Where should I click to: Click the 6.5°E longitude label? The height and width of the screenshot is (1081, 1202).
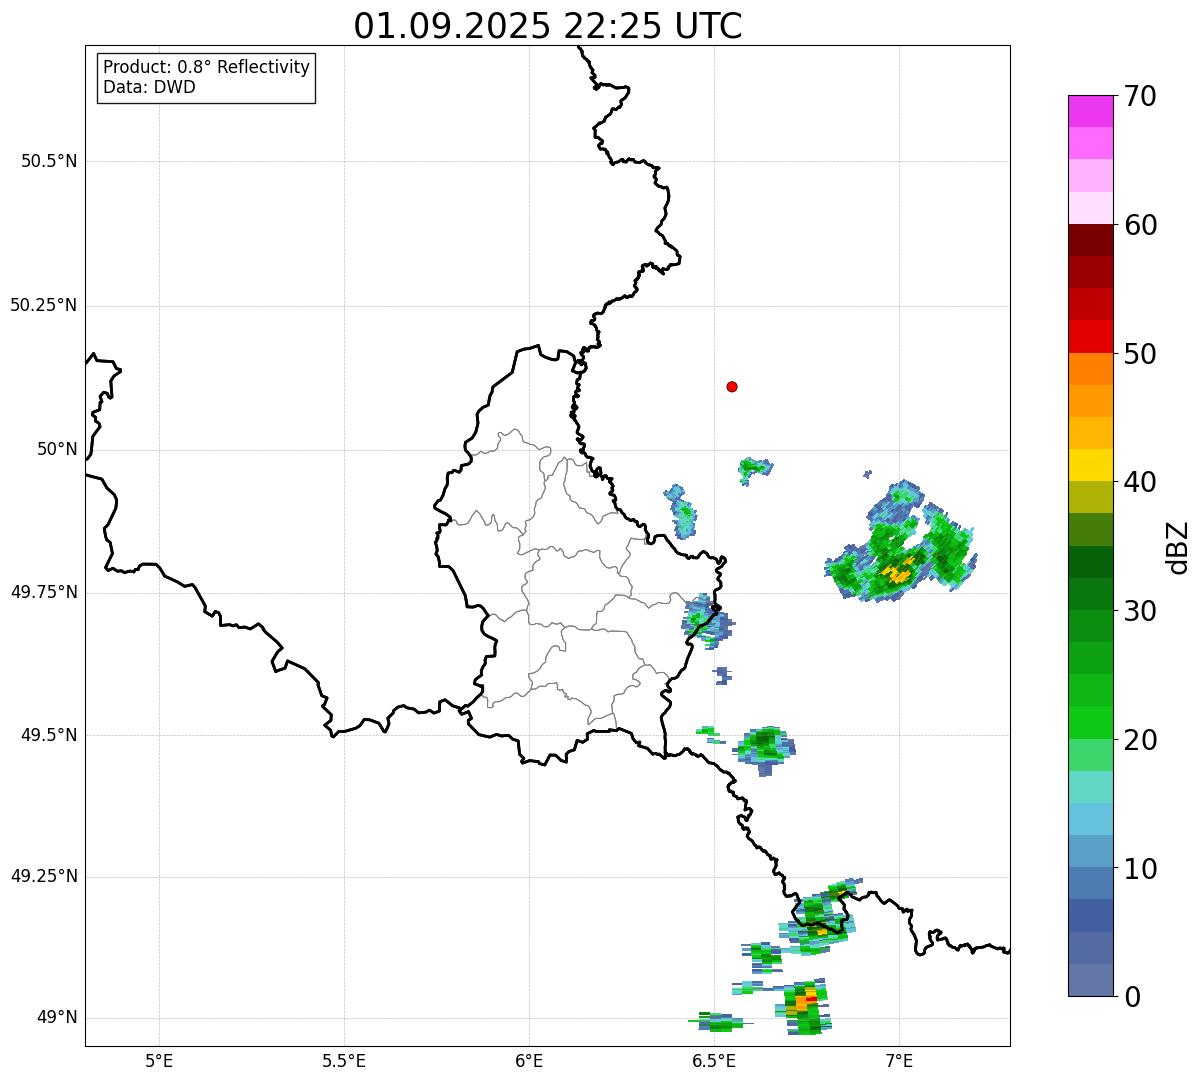click(714, 1060)
